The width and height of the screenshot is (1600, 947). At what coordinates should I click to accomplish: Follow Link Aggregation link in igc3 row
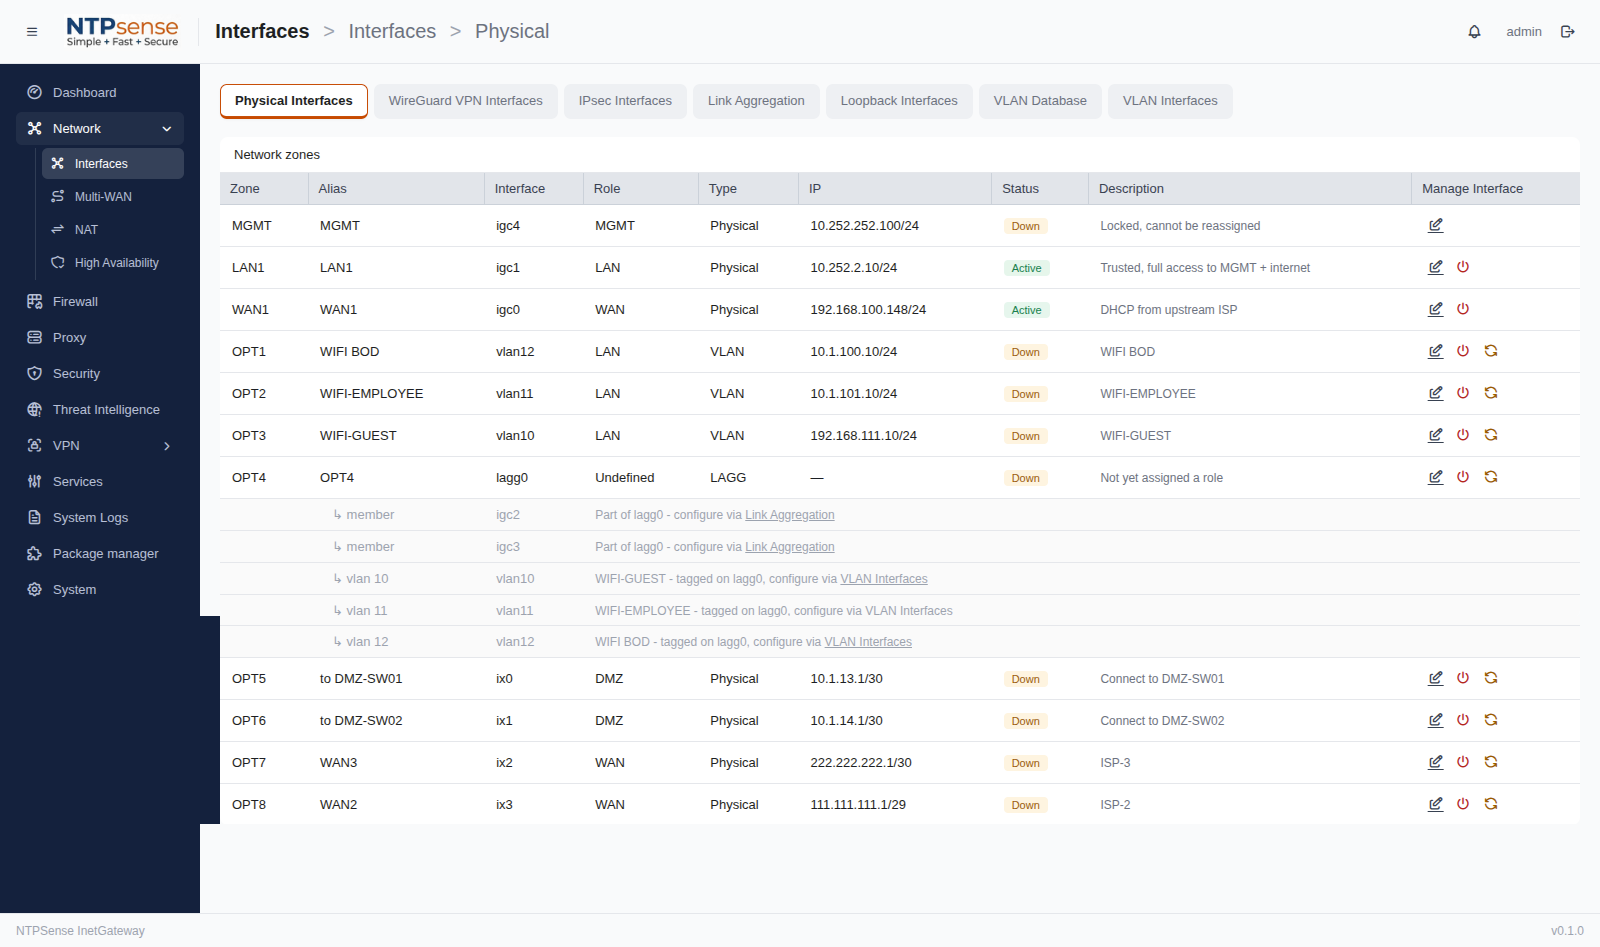tap(790, 547)
